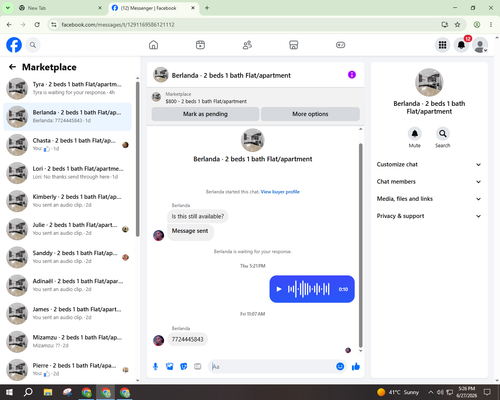500x400 pixels.
Task: Open Sanddy conversation in list
Action: [x=67, y=257]
